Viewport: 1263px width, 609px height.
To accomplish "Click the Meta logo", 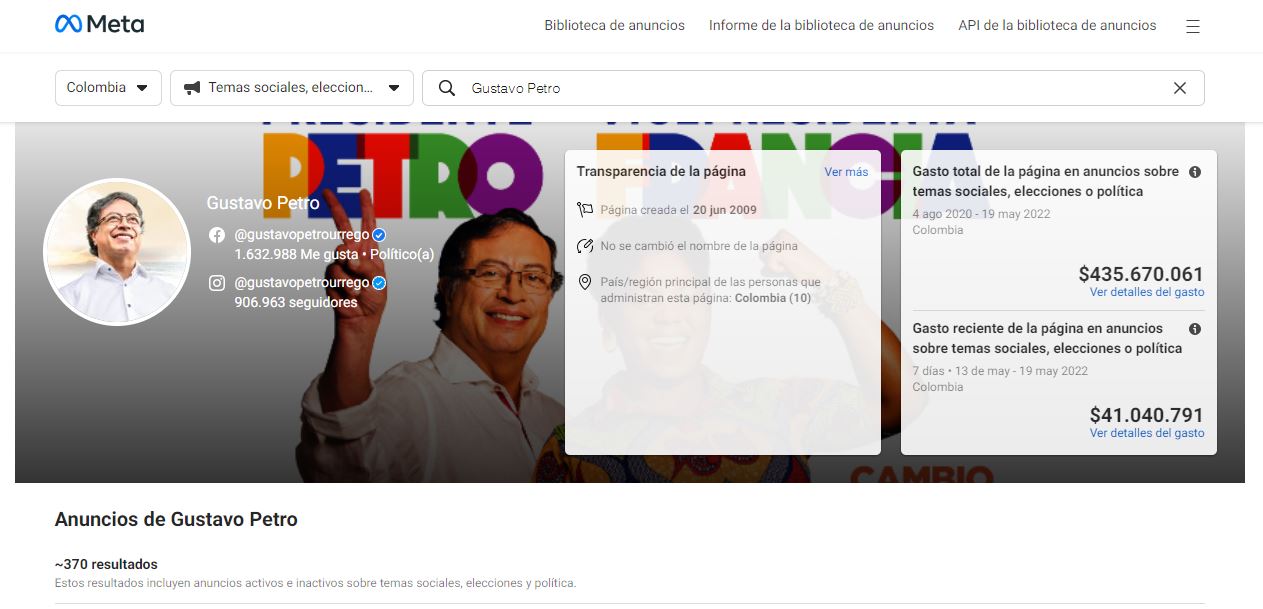I will (x=99, y=24).
